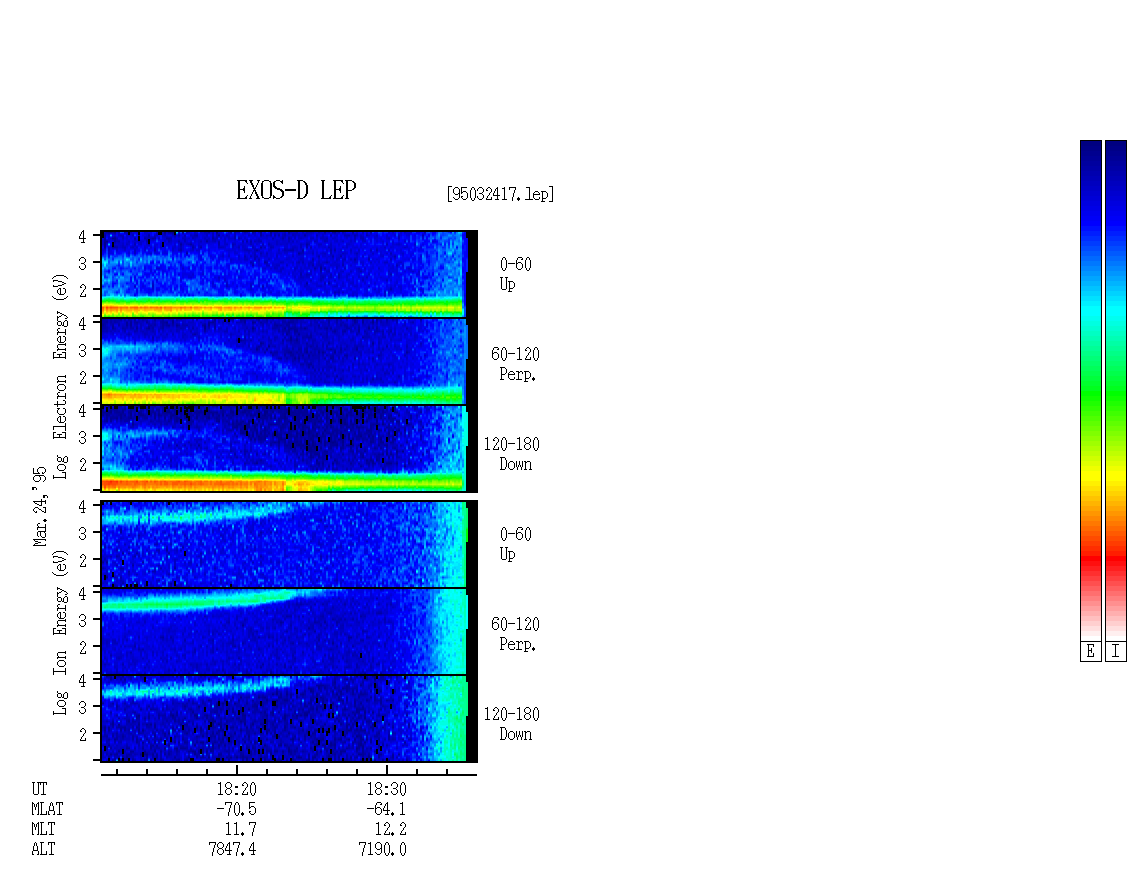Click the UT row label

39,789
